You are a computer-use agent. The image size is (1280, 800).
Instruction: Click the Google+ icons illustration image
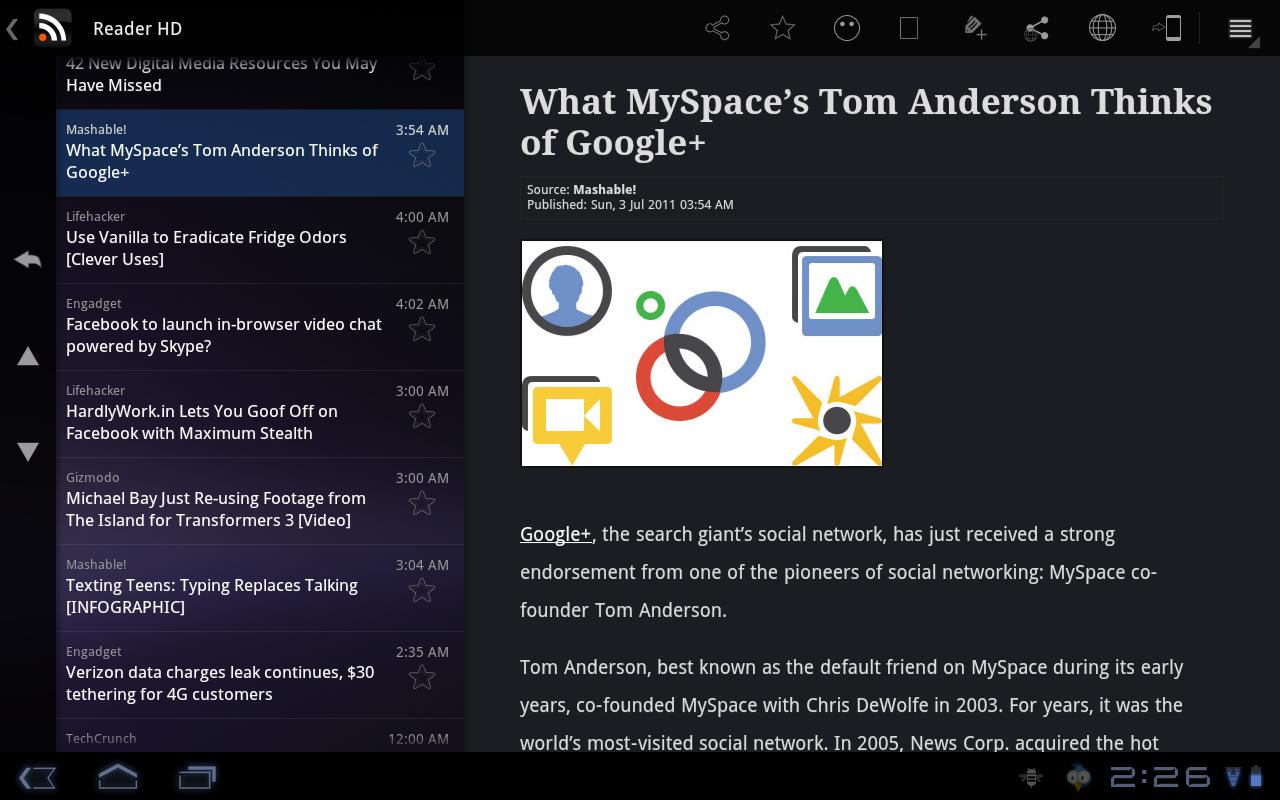click(702, 354)
